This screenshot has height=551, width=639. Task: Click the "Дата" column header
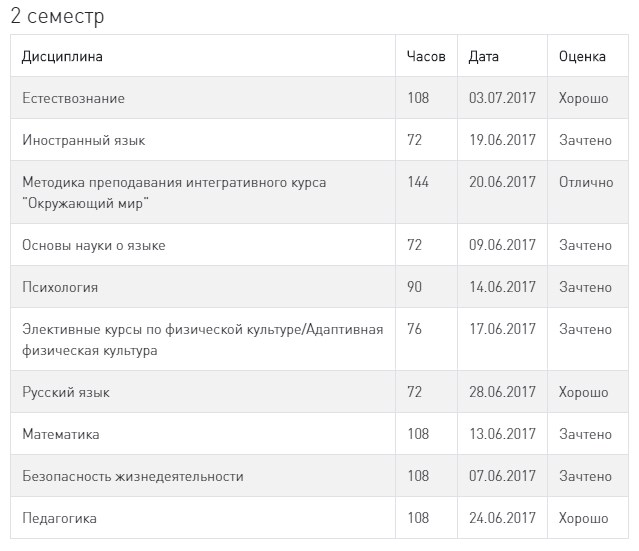[x=484, y=57]
